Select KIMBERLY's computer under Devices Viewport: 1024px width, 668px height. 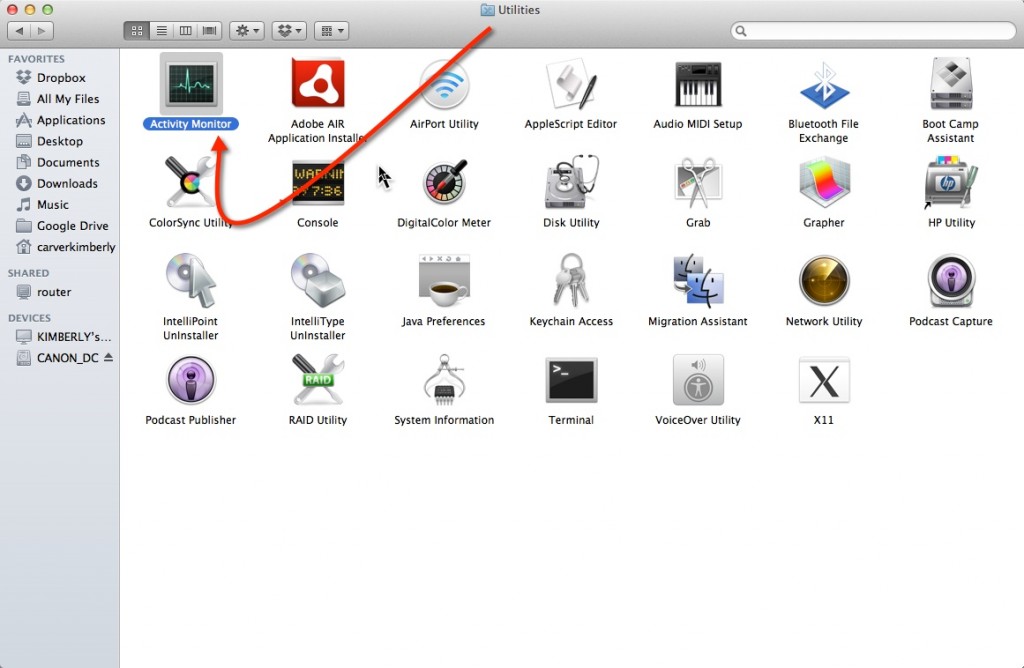59,337
